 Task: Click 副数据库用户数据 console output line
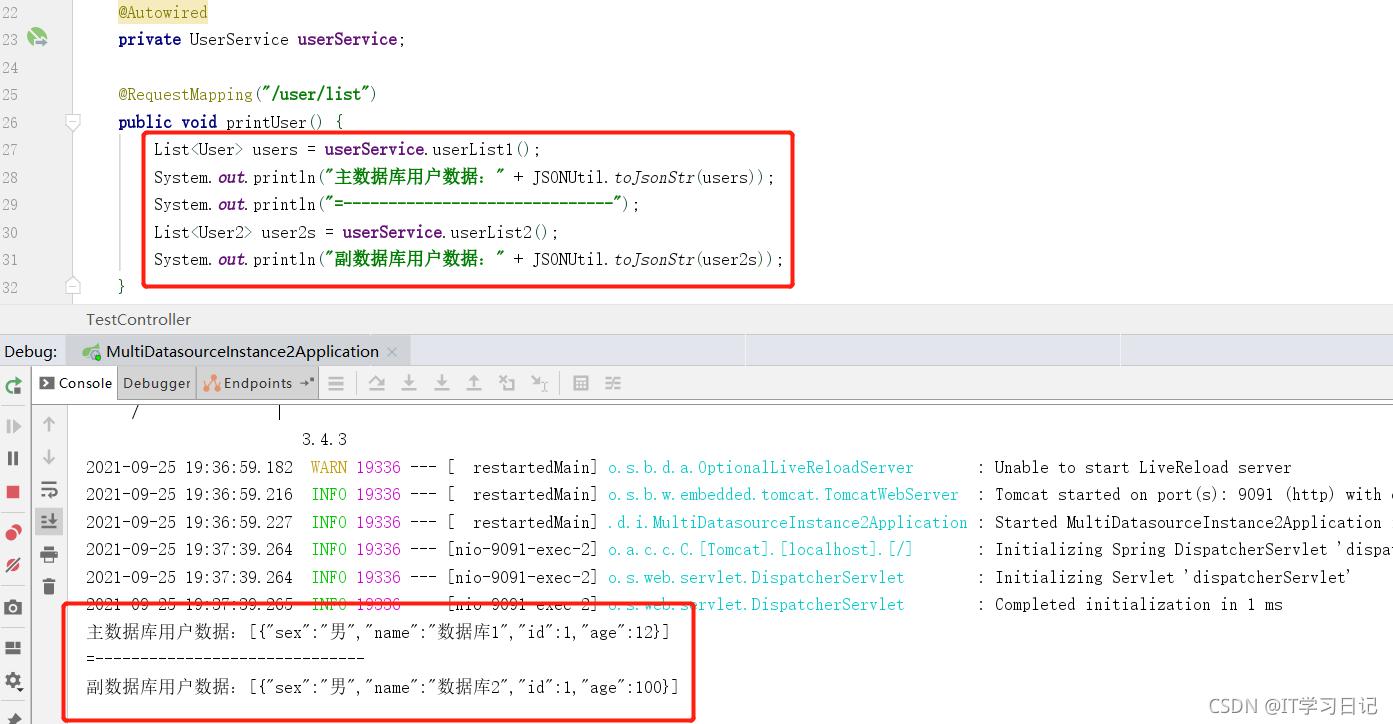[x=382, y=687]
